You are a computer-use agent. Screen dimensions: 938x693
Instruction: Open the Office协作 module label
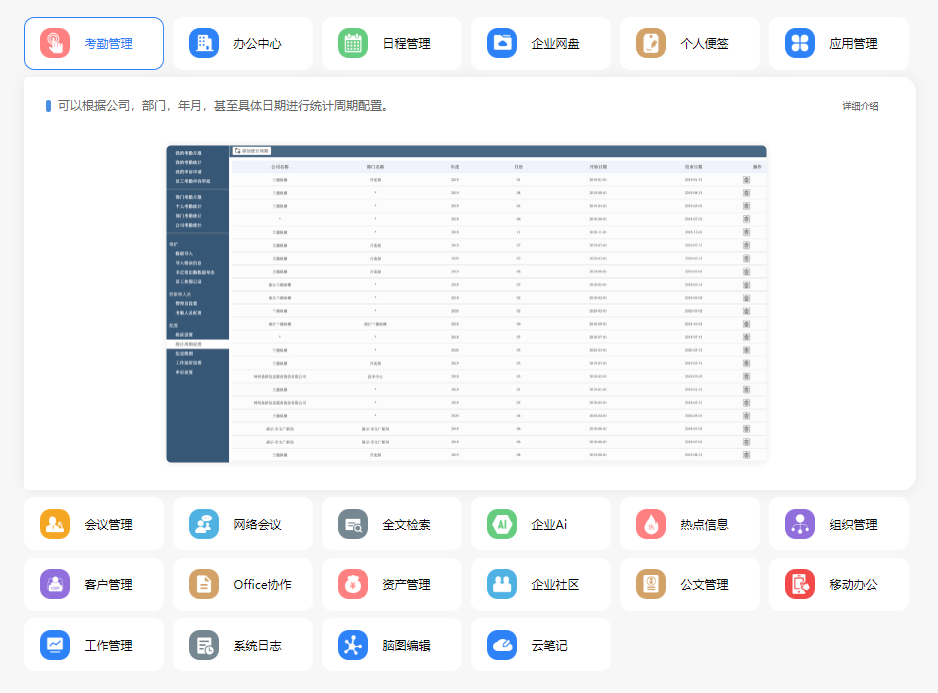click(x=263, y=585)
